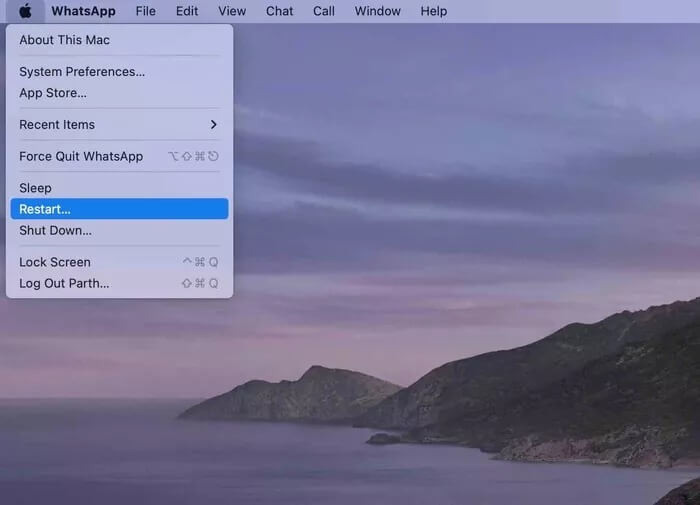Viewport: 700px width, 505px height.
Task: Select the highlighted Restart option
Action: tap(119, 209)
